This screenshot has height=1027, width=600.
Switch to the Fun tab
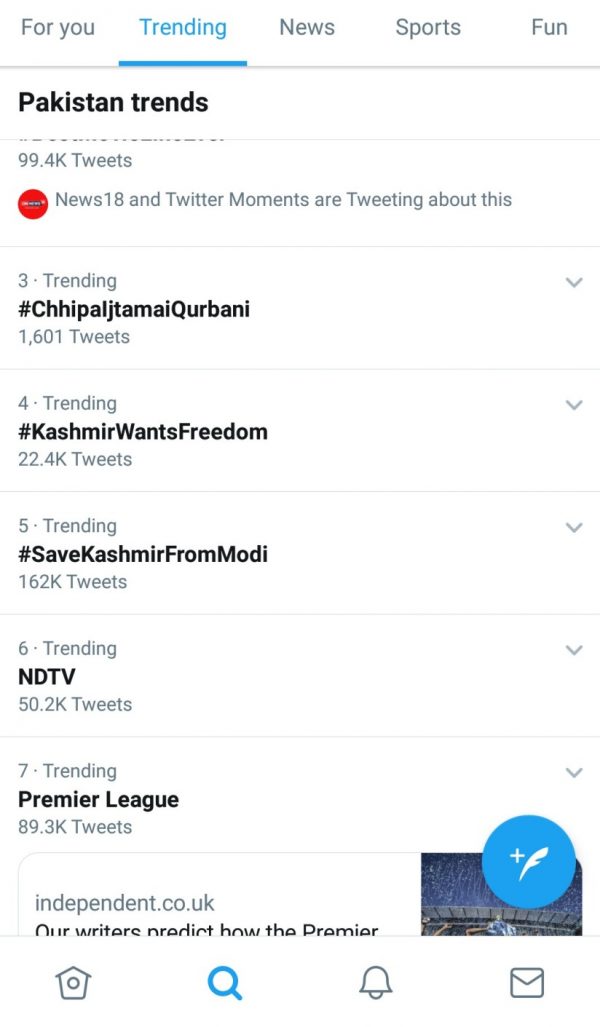[549, 28]
